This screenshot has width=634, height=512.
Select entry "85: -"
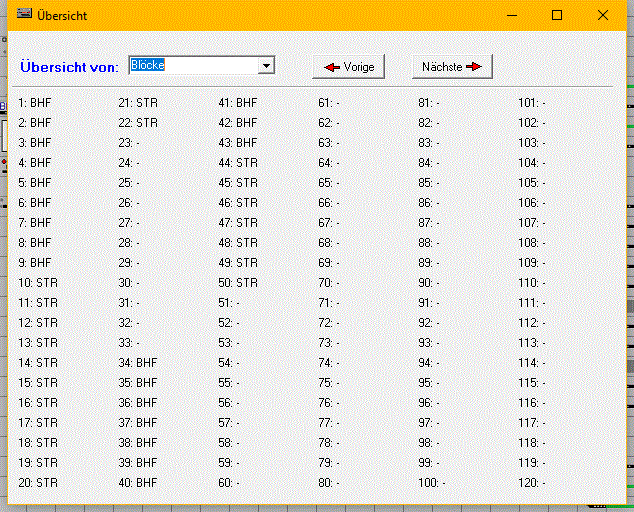429,183
